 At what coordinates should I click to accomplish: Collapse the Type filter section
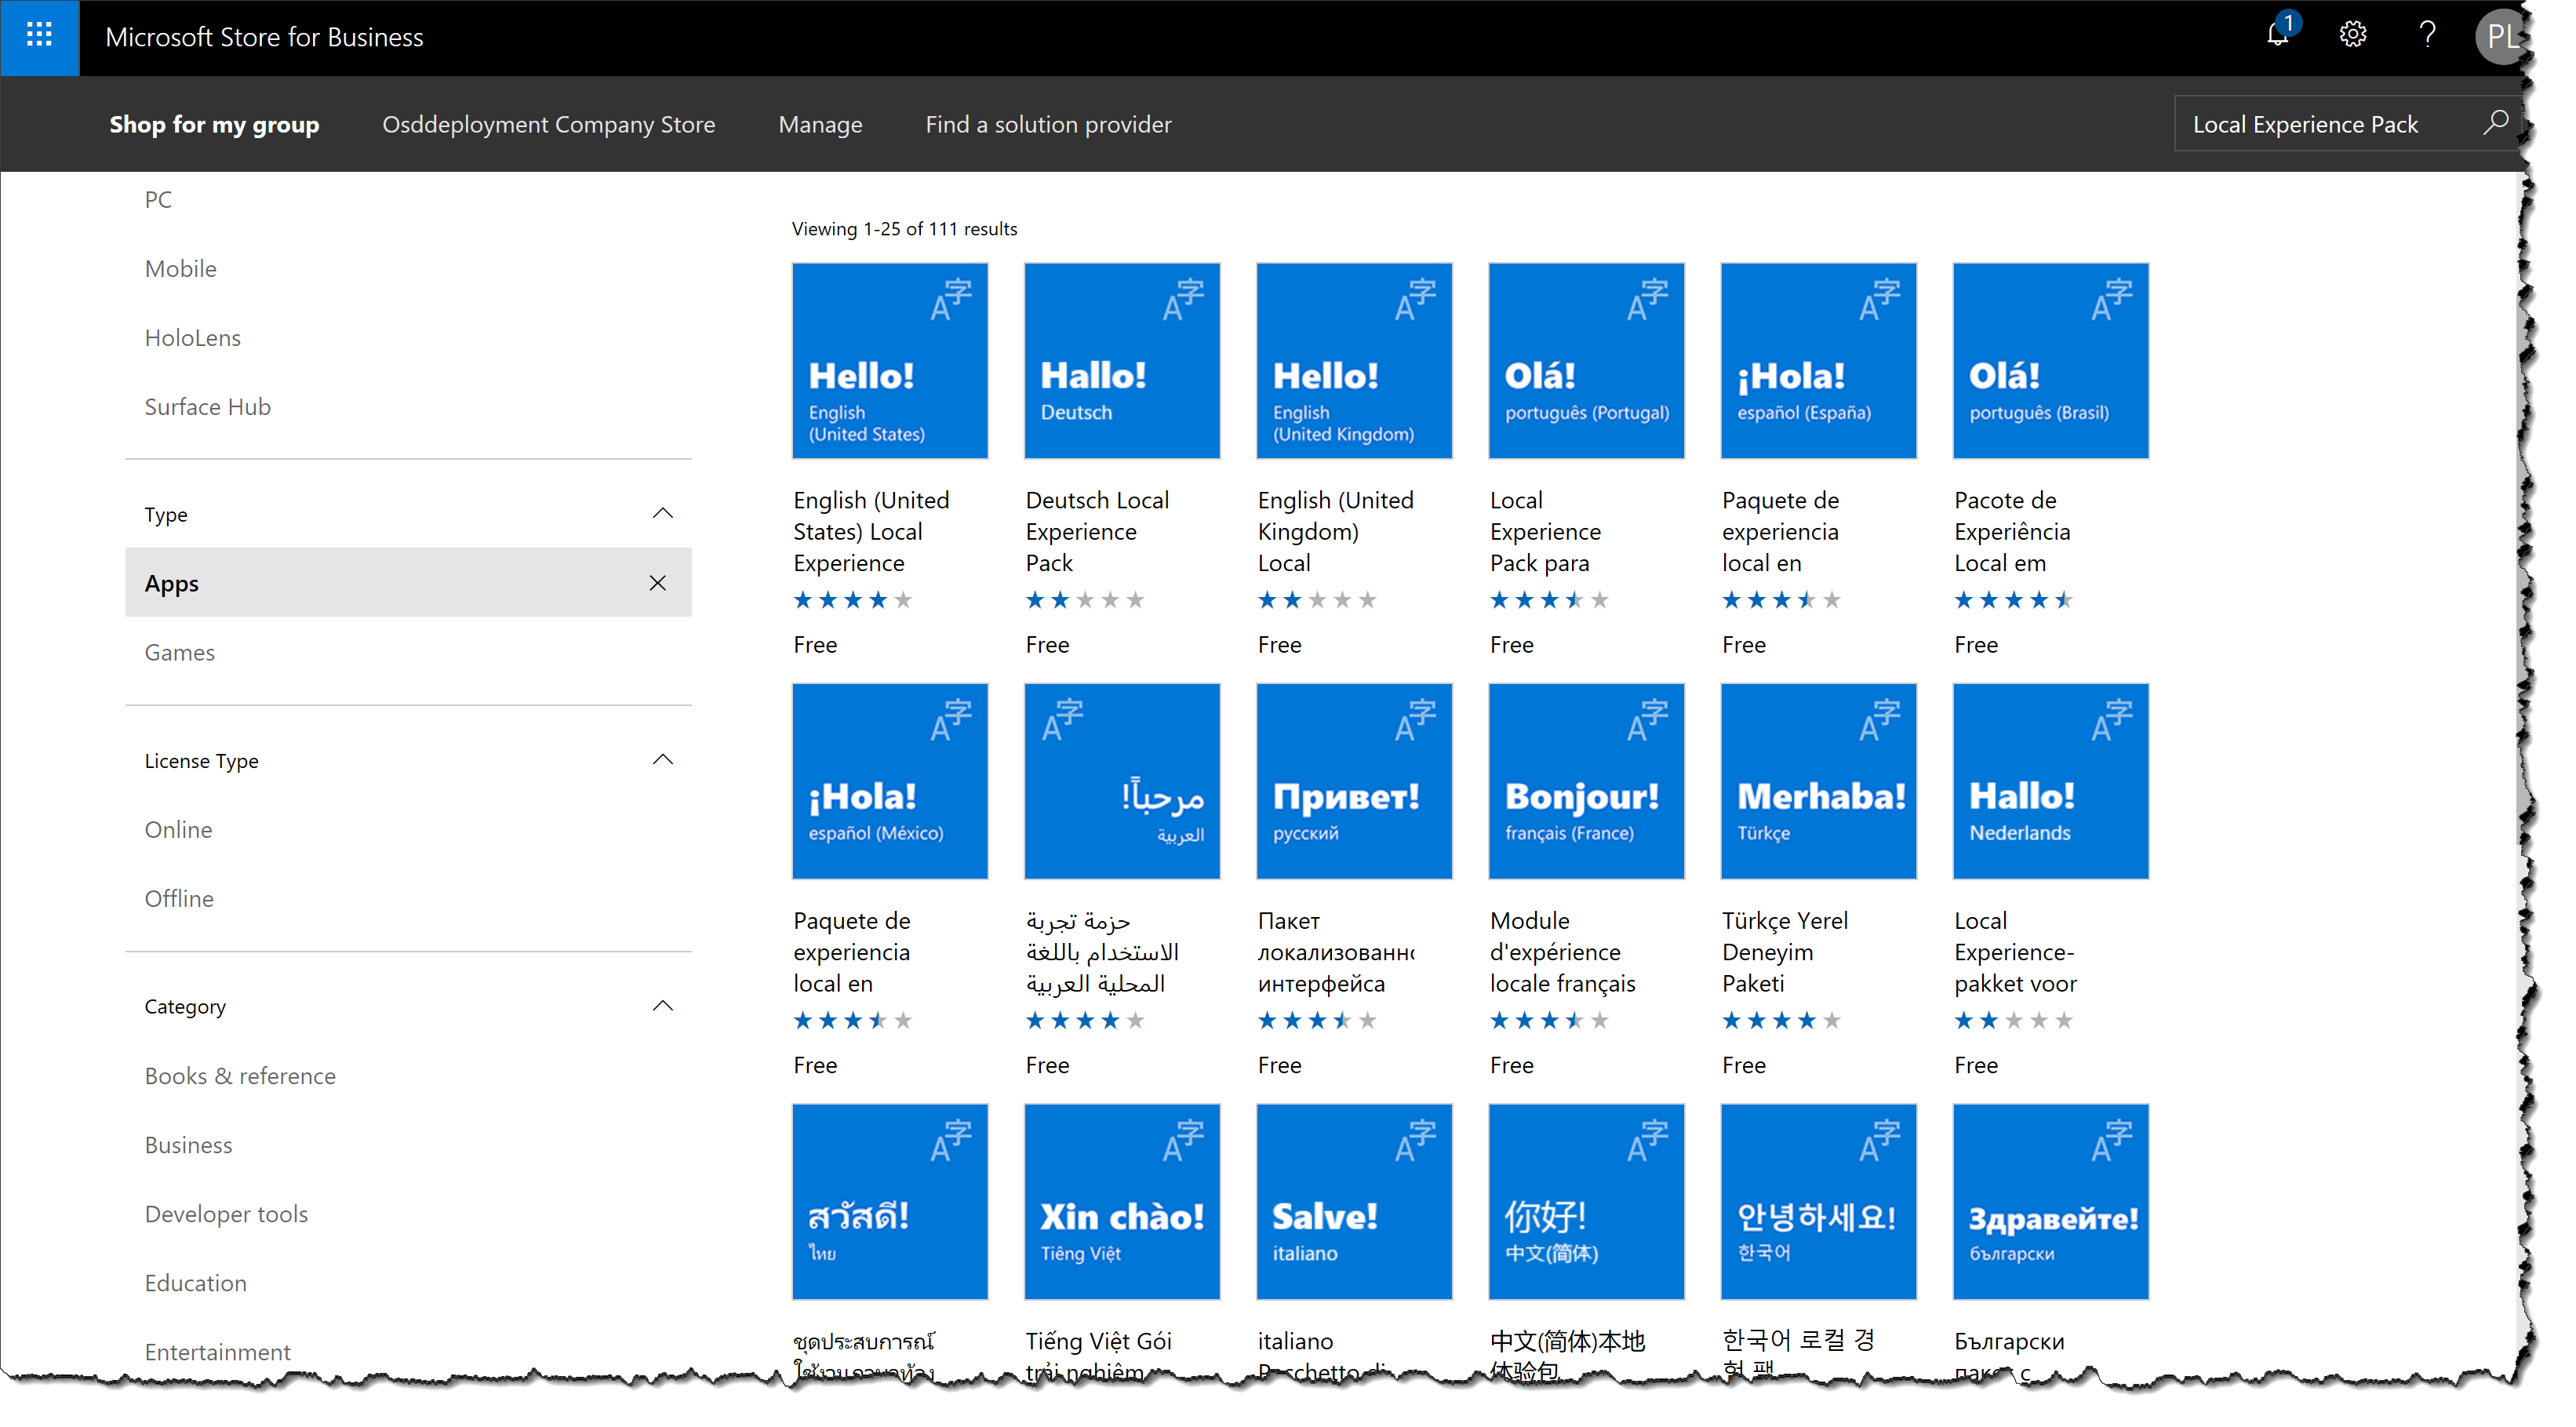pos(663,513)
